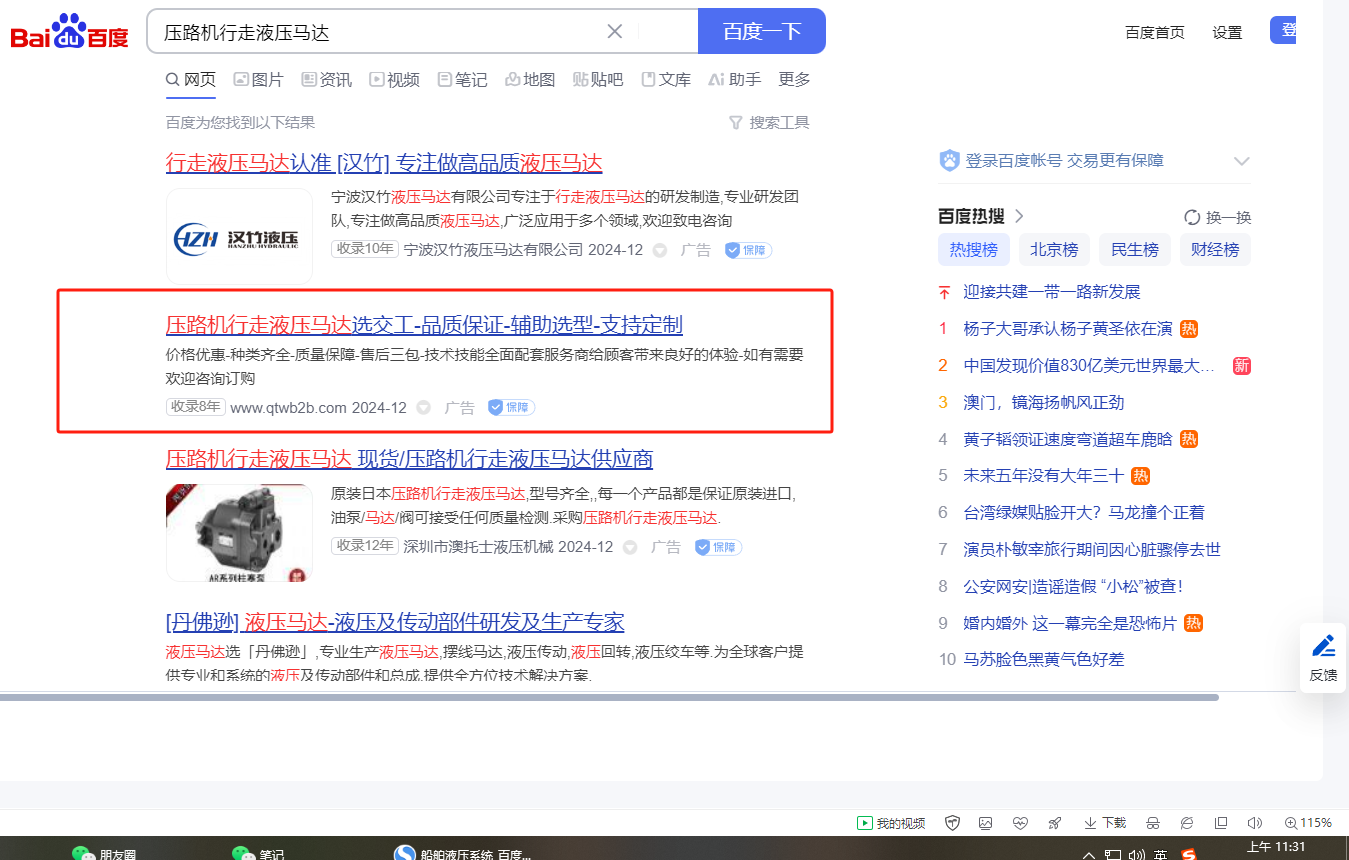
Task: Open result 行走液压马达认准 [汉竹]
Action: pyautogui.click(x=384, y=163)
